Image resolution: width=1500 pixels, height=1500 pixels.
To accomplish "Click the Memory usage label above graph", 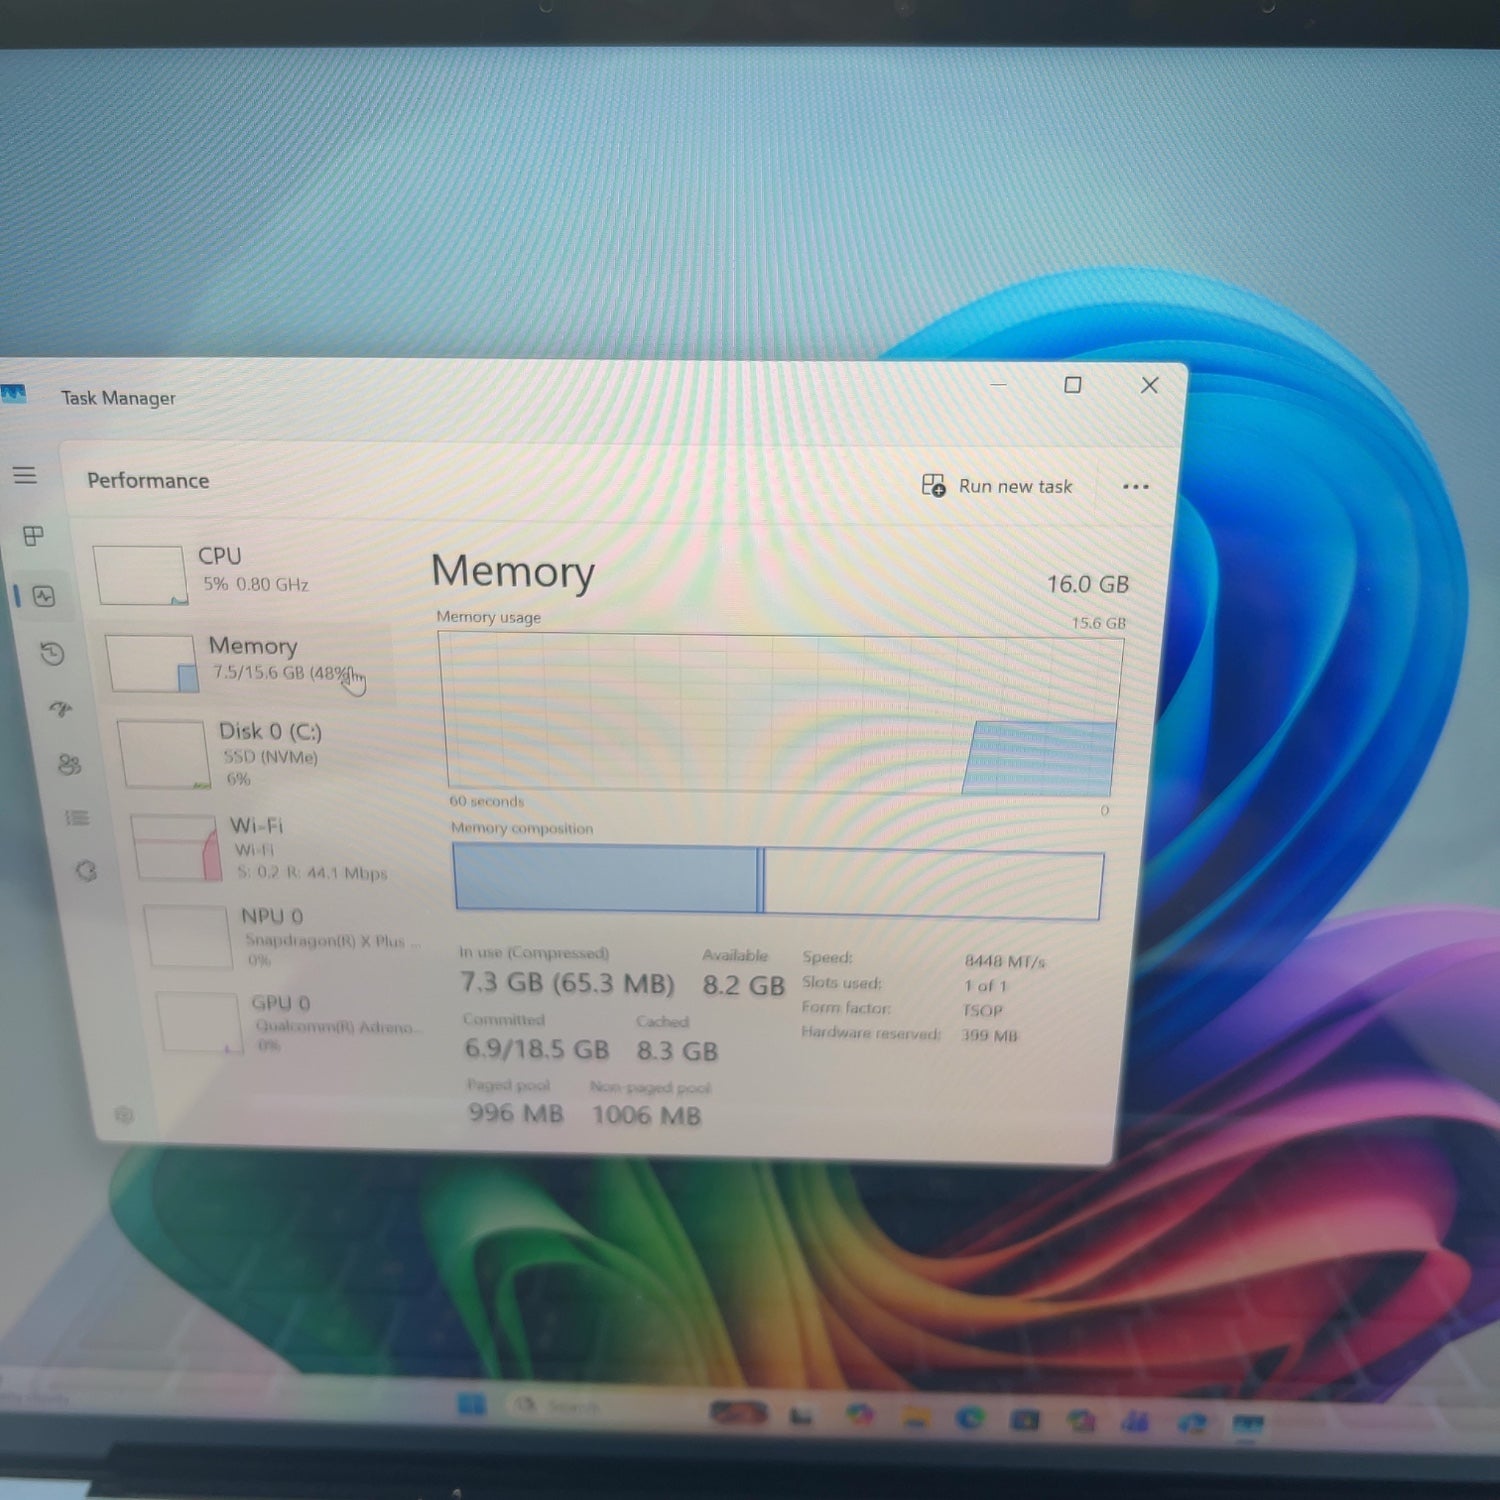I will (488, 617).
